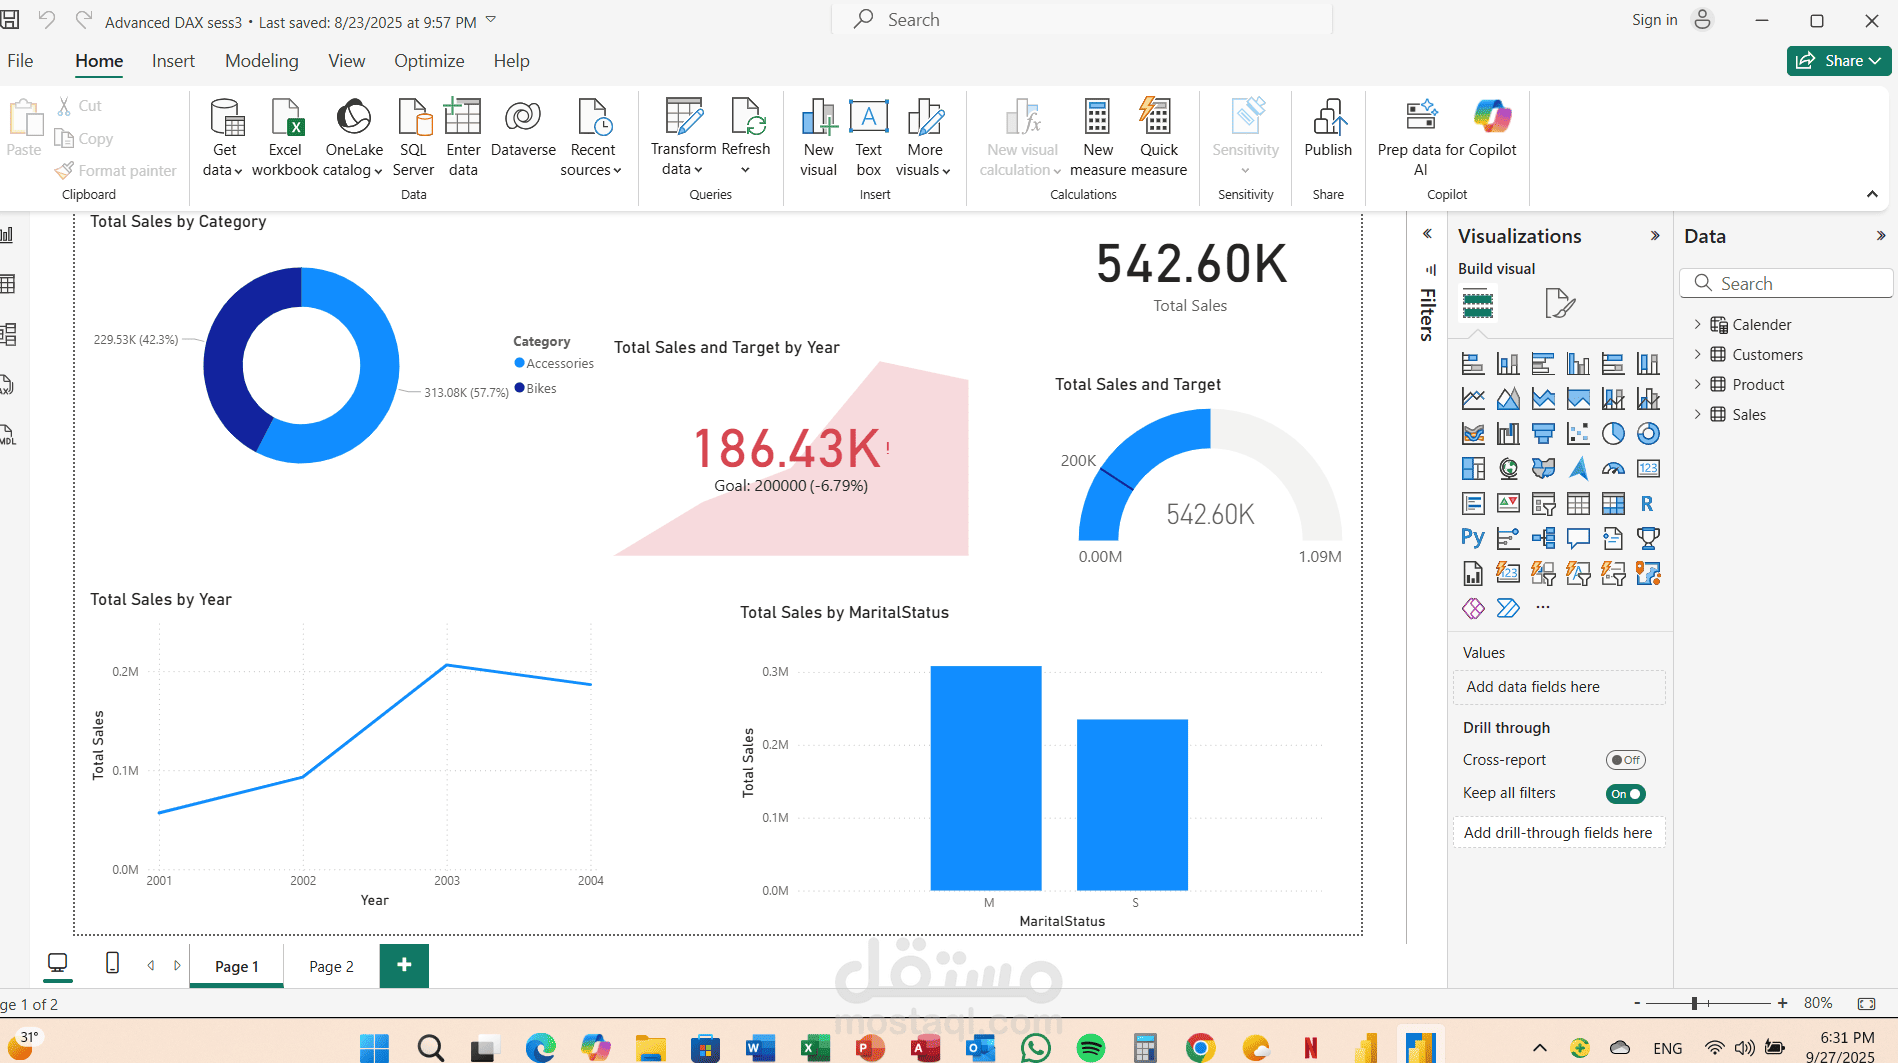Viewport: 1898px width, 1063px height.
Task: Select the donut chart visualization icon
Action: [x=1648, y=434]
